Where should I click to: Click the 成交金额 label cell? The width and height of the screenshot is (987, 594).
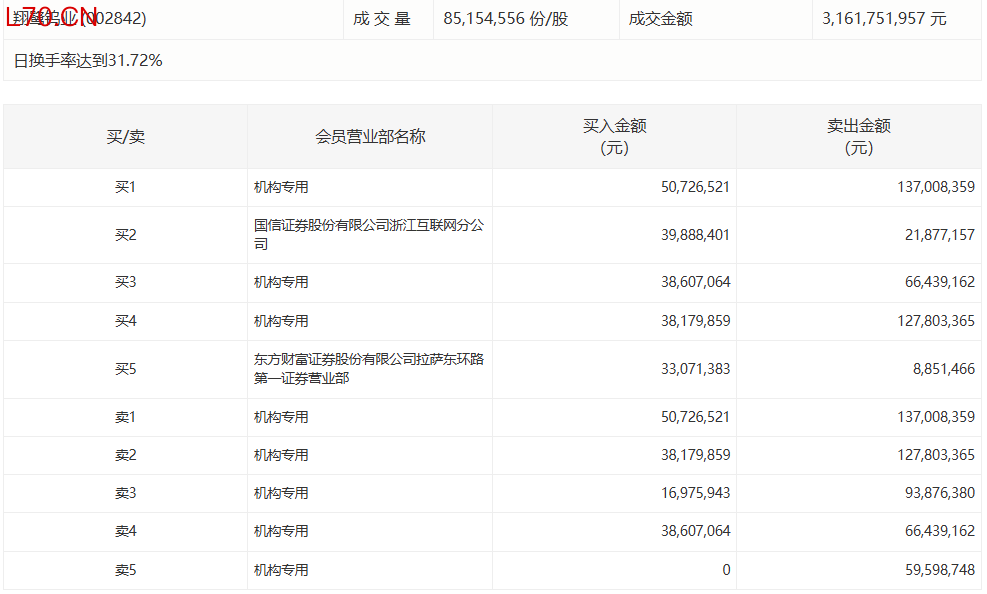[x=660, y=19]
